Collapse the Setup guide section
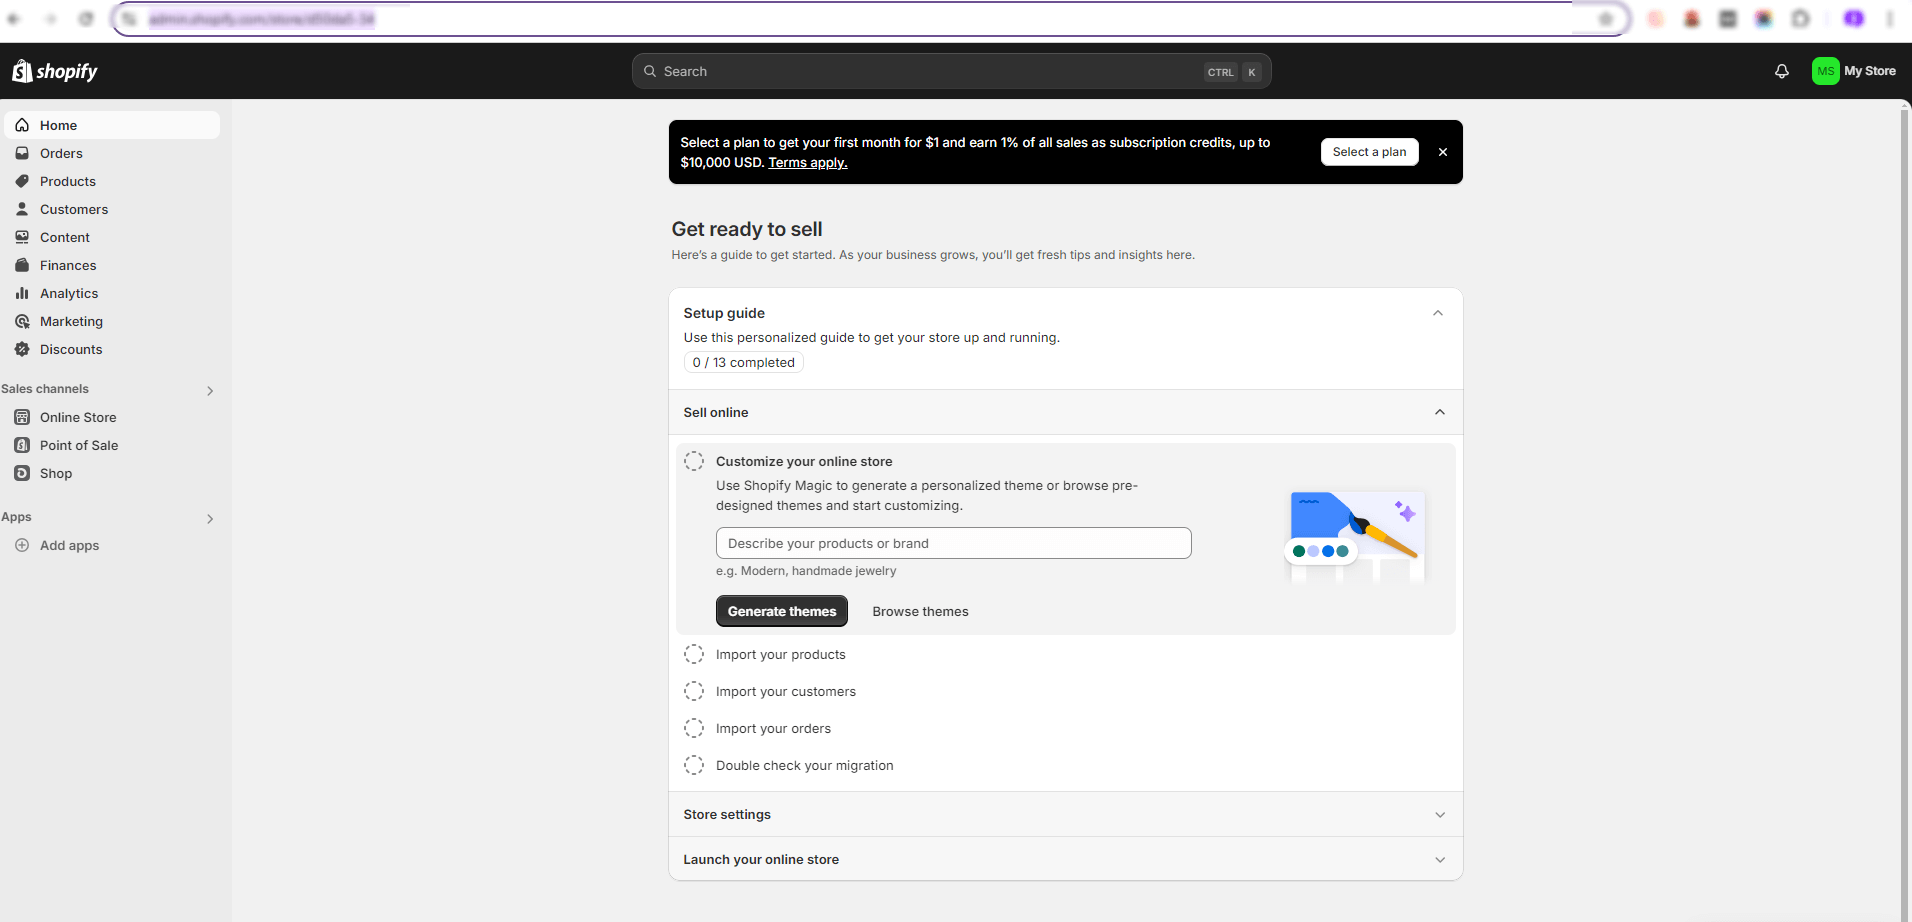The width and height of the screenshot is (1912, 922). pos(1437,312)
